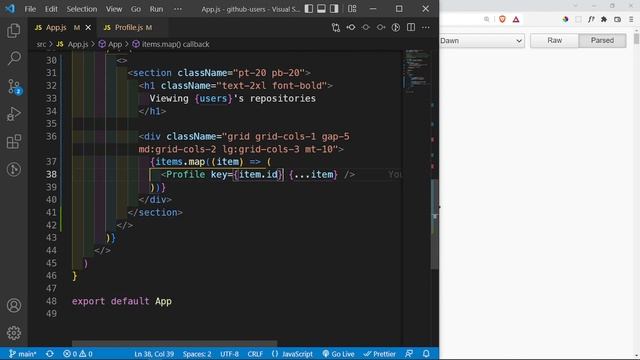Open browser extensions puzzle icon

pyautogui.click(x=604, y=19)
